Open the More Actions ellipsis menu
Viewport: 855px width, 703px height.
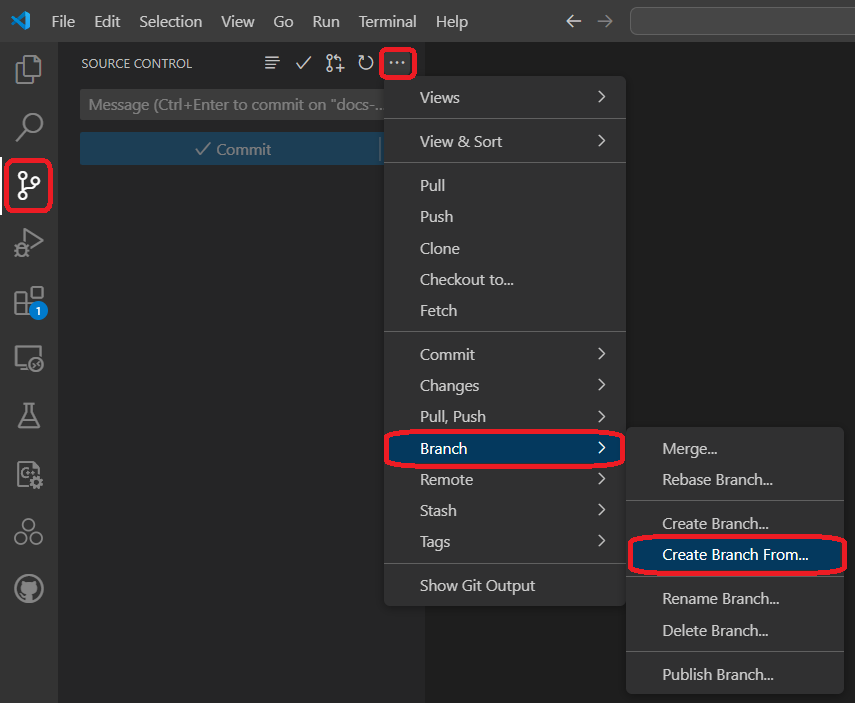click(397, 63)
